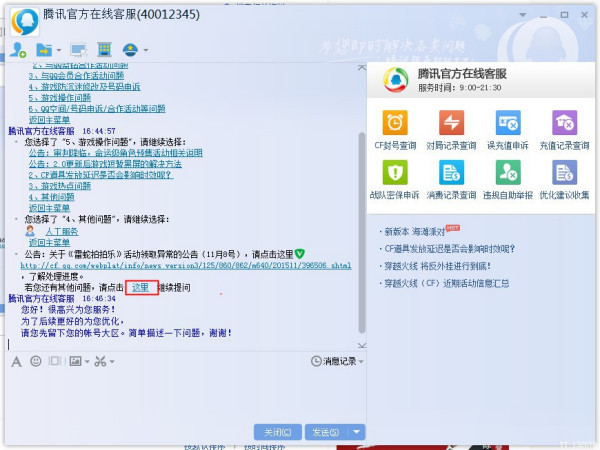
Task: Click link 3、游戏热点问题
Action: click(x=60, y=186)
